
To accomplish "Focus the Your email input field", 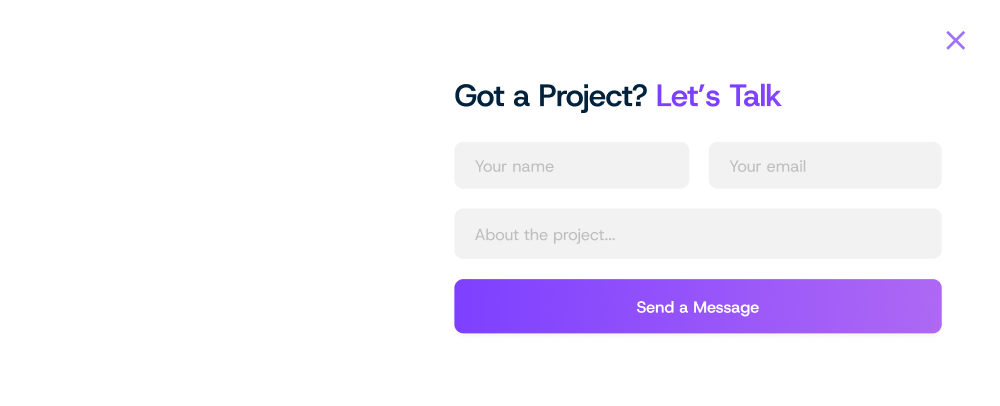I will pos(825,165).
